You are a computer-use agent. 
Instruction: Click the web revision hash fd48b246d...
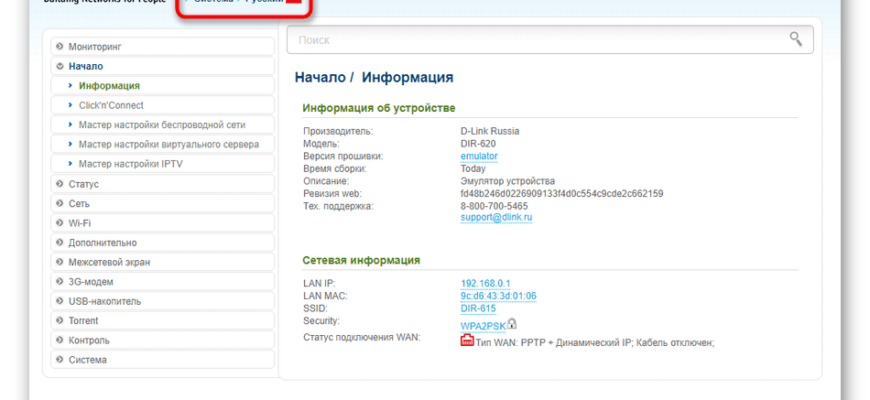562,194
